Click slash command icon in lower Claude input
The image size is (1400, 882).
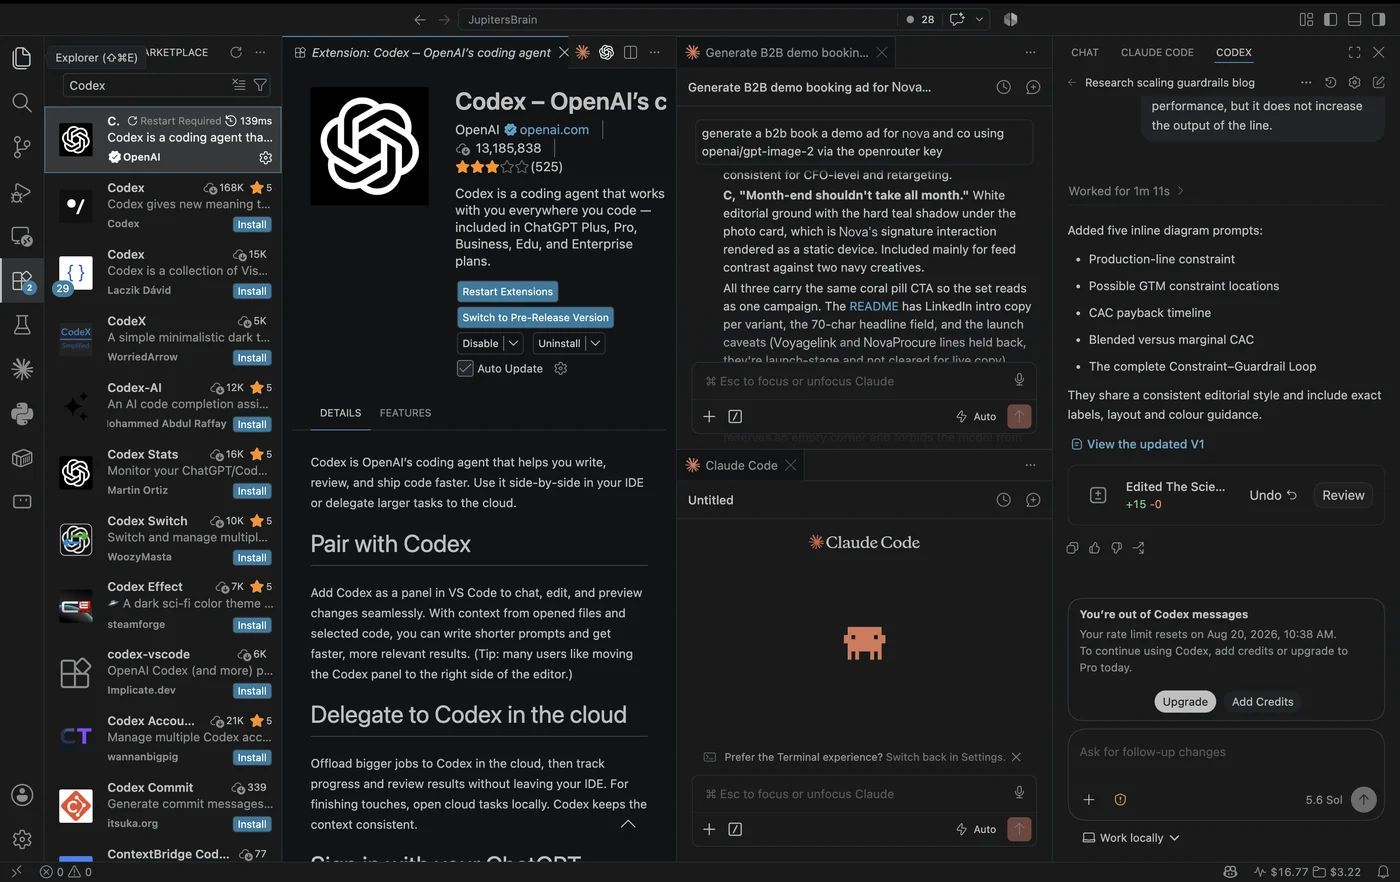coord(735,829)
